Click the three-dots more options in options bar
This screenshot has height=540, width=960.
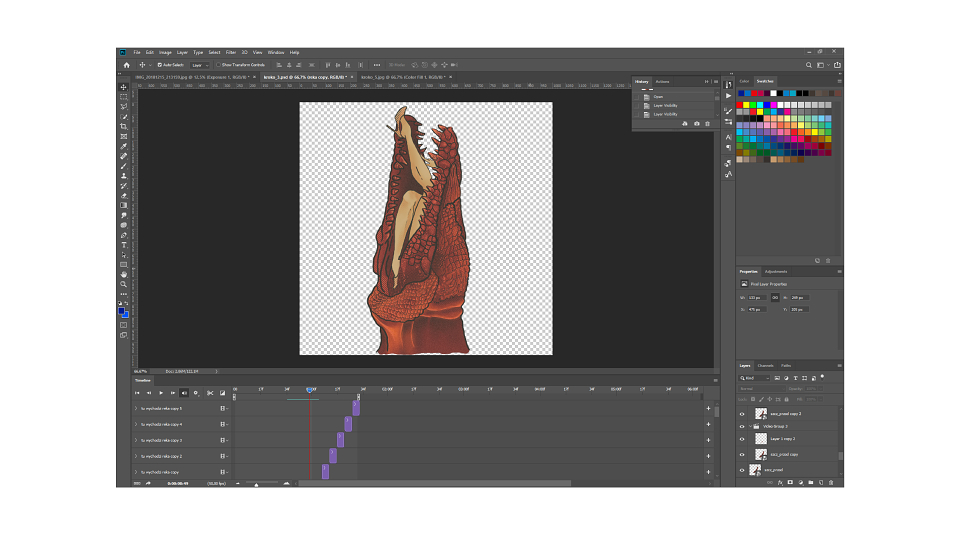[x=377, y=65]
